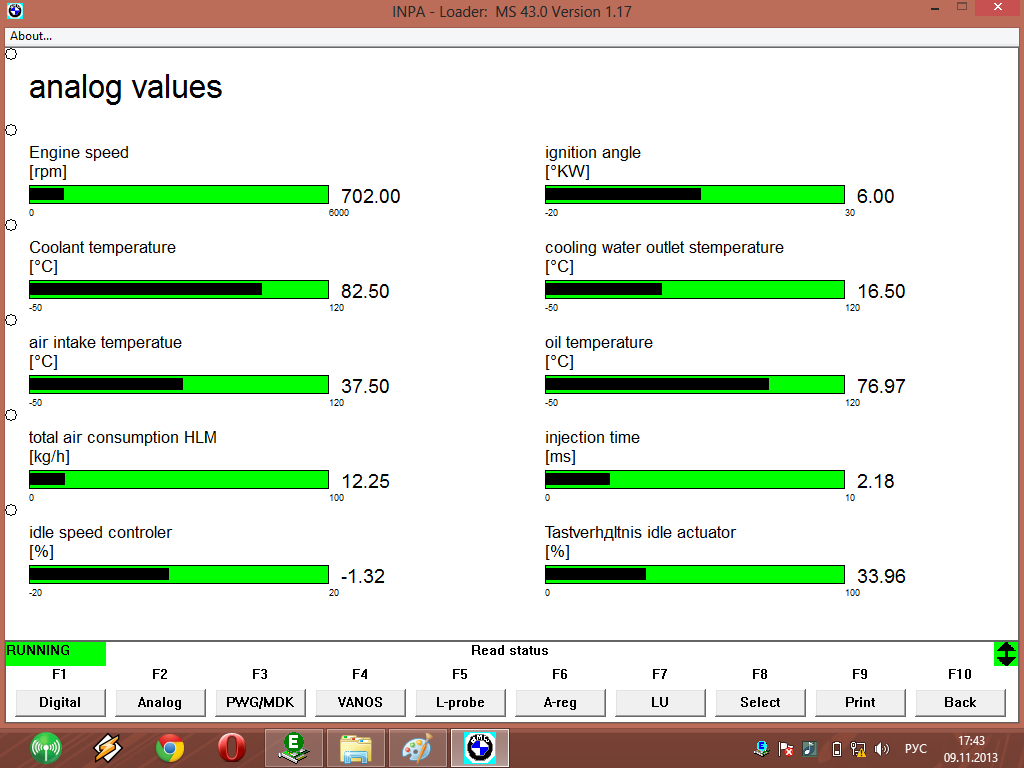Launch Opera browser from the taskbar
This screenshot has height=768, width=1024.
(x=232, y=747)
